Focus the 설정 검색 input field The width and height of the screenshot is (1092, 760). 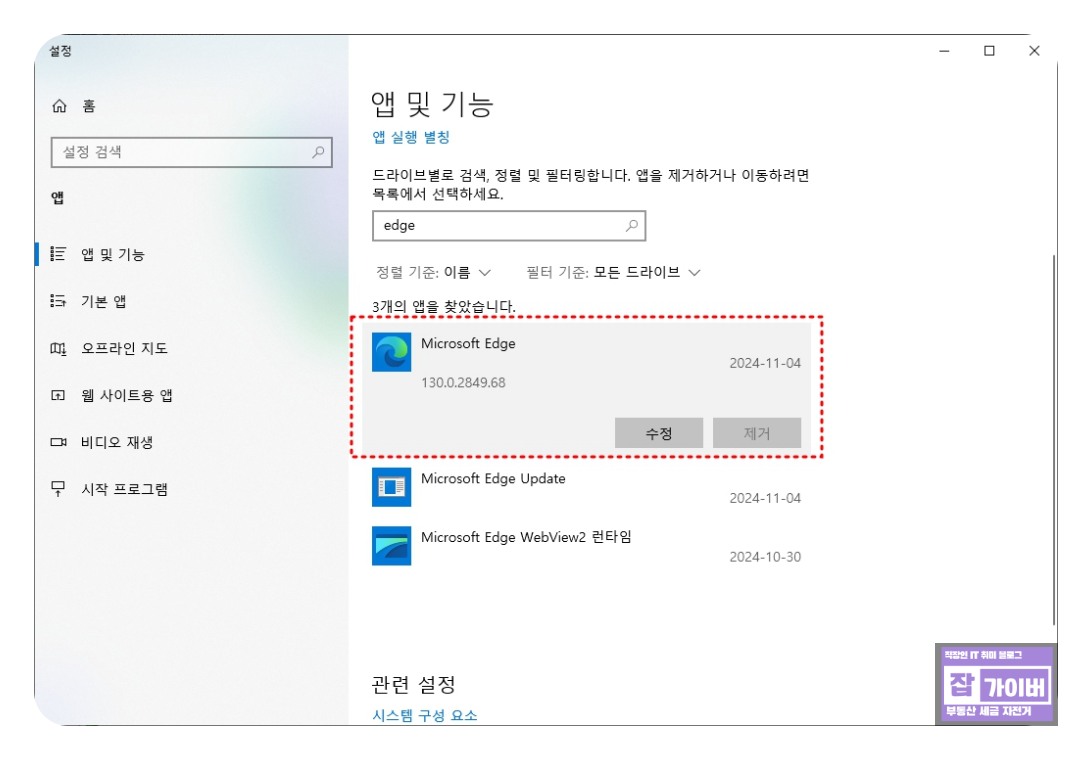(x=192, y=152)
